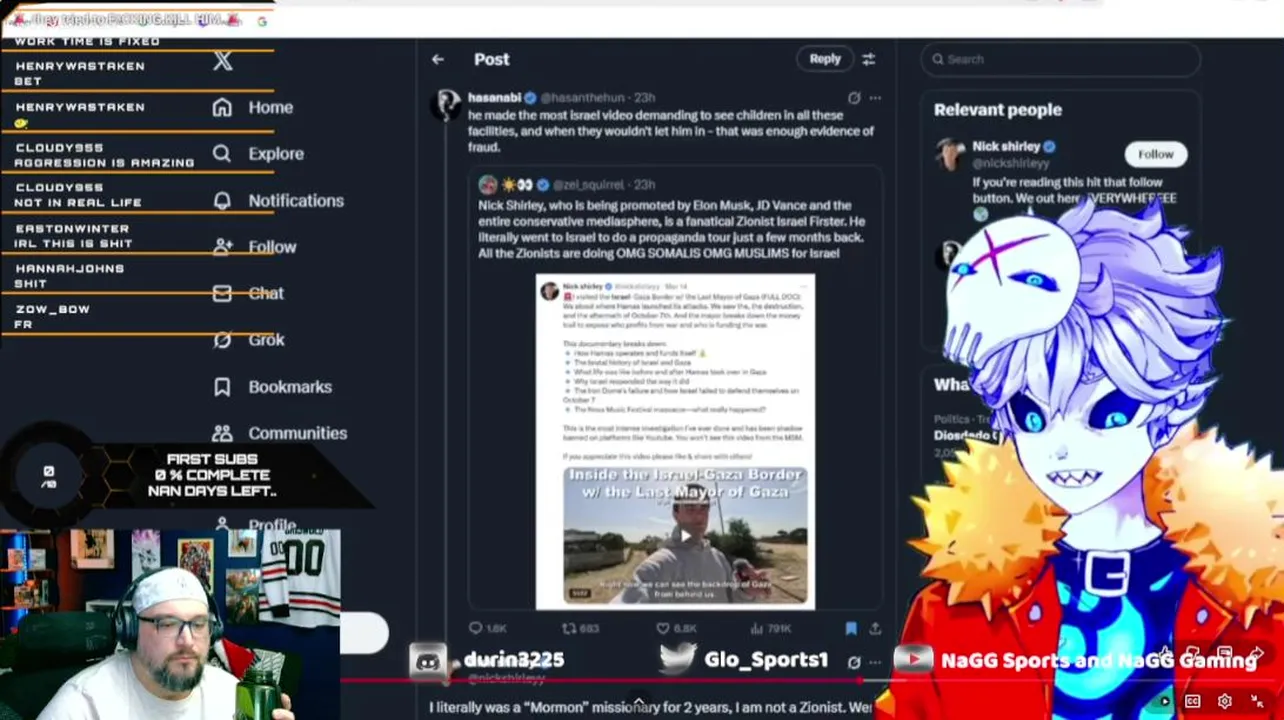This screenshot has width=1284, height=720.
Task: Open Chat in the X sidebar
Action: (249, 293)
